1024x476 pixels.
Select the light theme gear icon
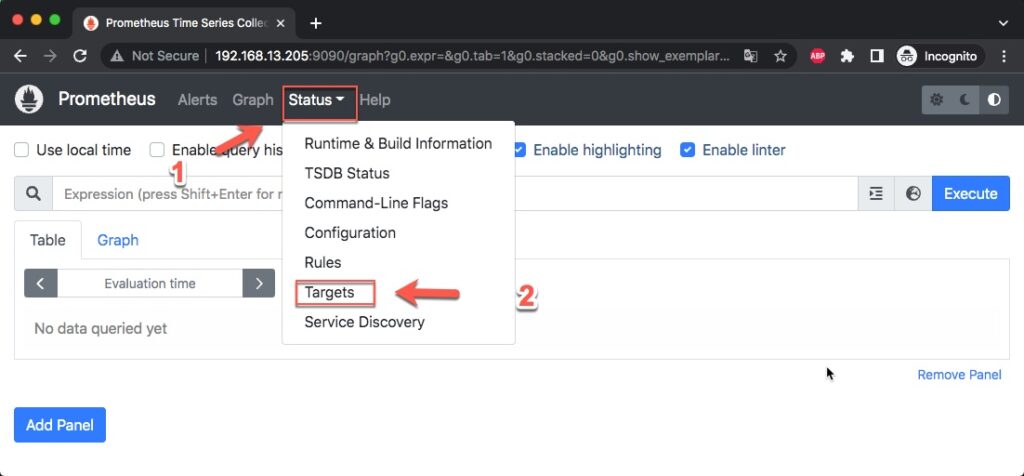pos(936,100)
